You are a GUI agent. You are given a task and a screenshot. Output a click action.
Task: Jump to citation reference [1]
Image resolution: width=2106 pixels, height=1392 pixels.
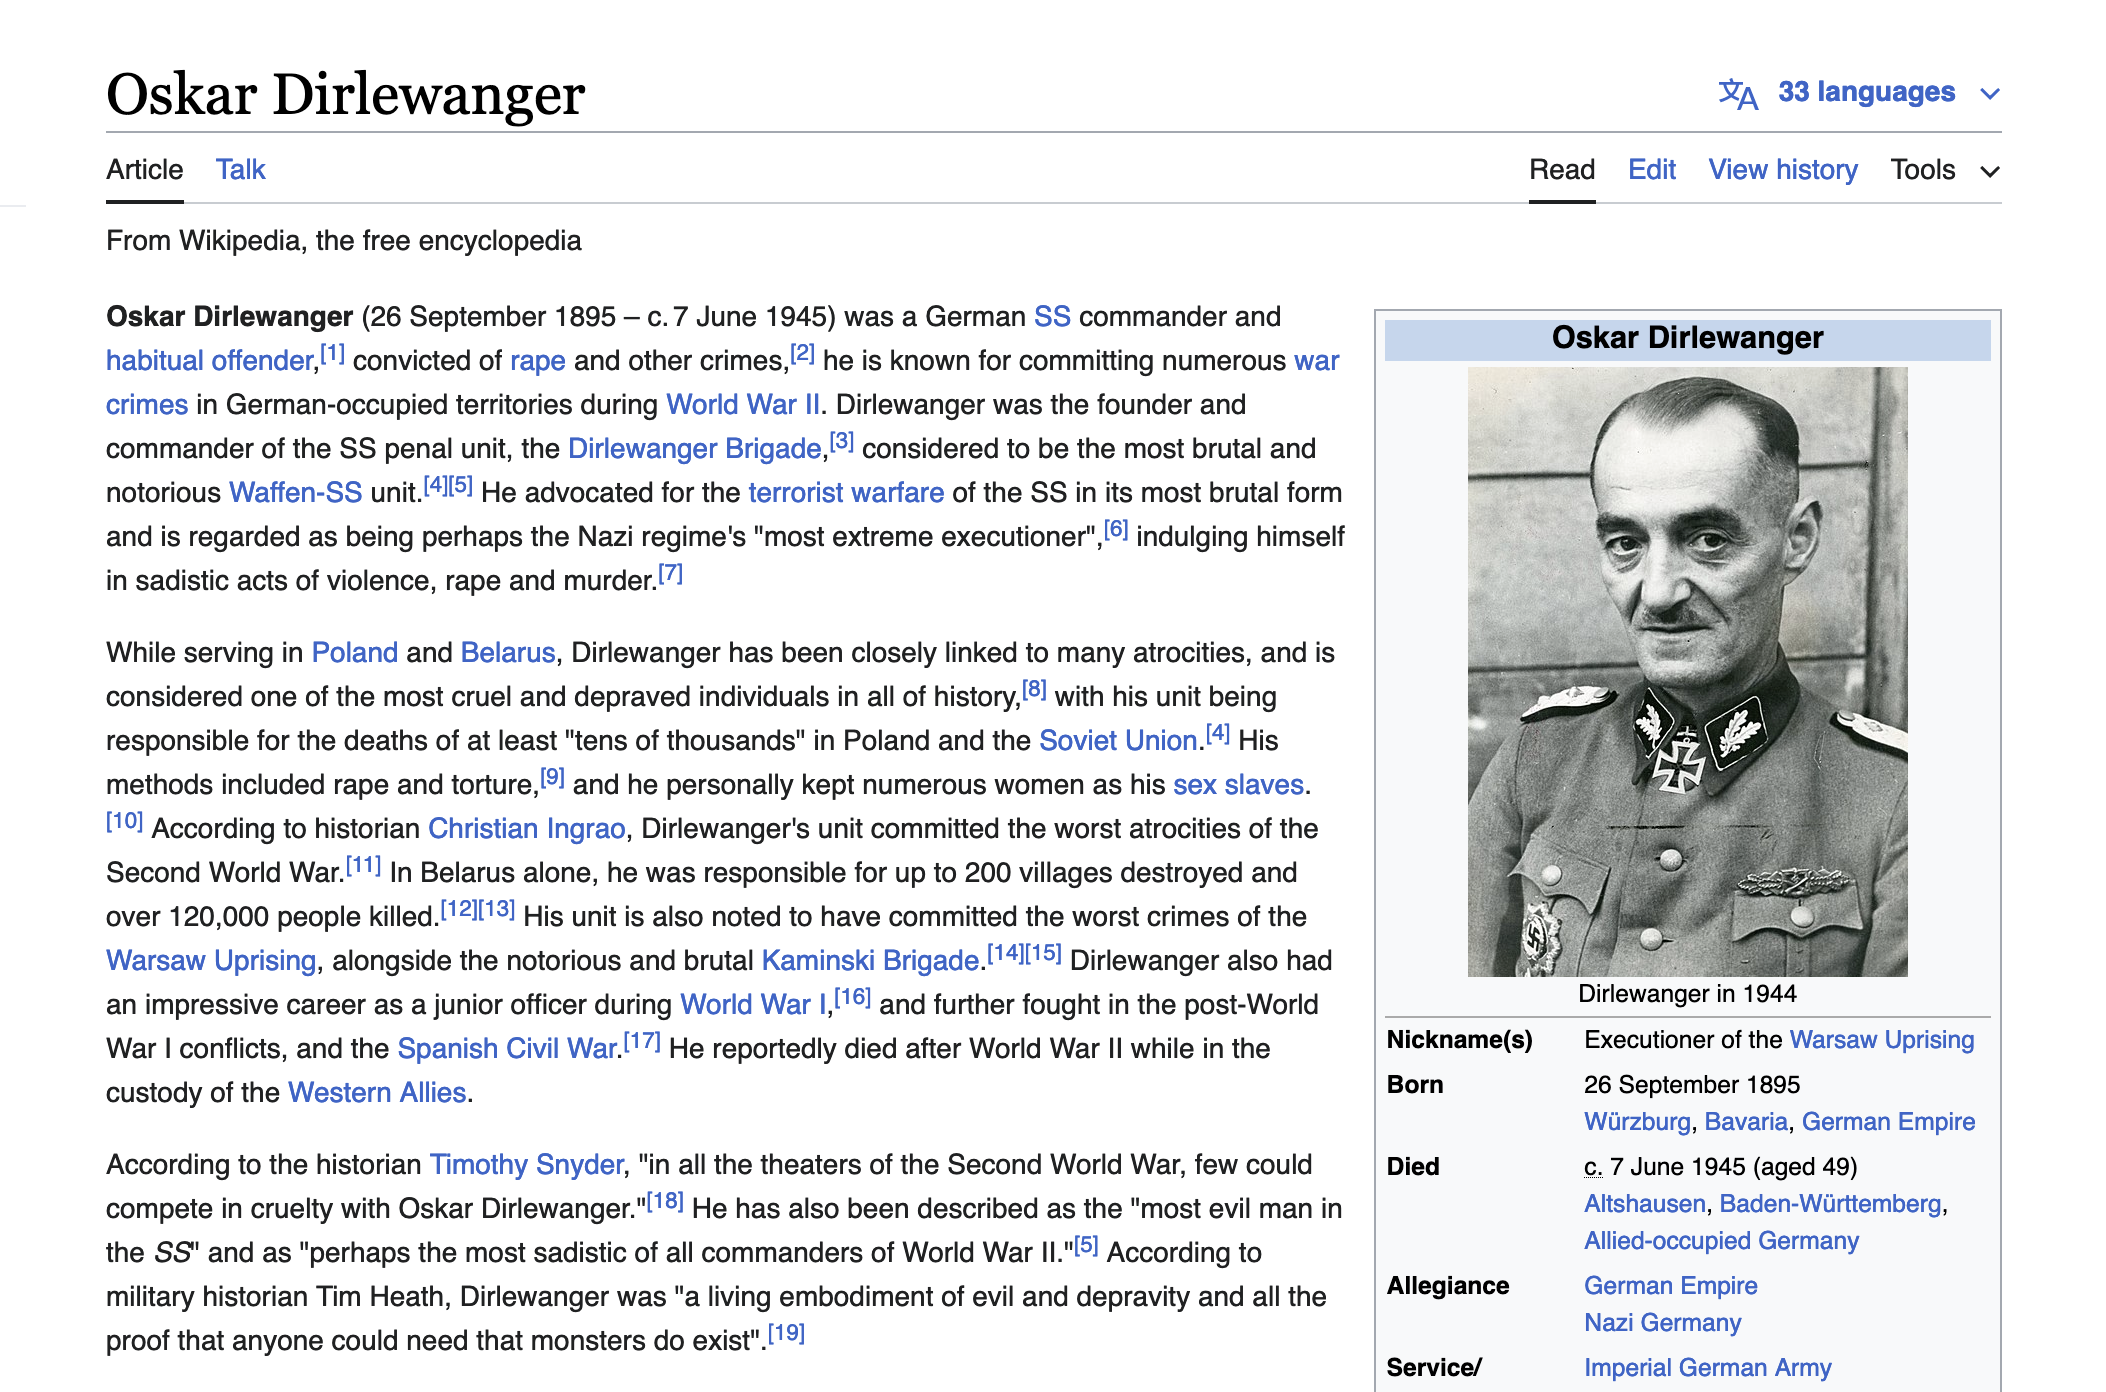pos(333,353)
